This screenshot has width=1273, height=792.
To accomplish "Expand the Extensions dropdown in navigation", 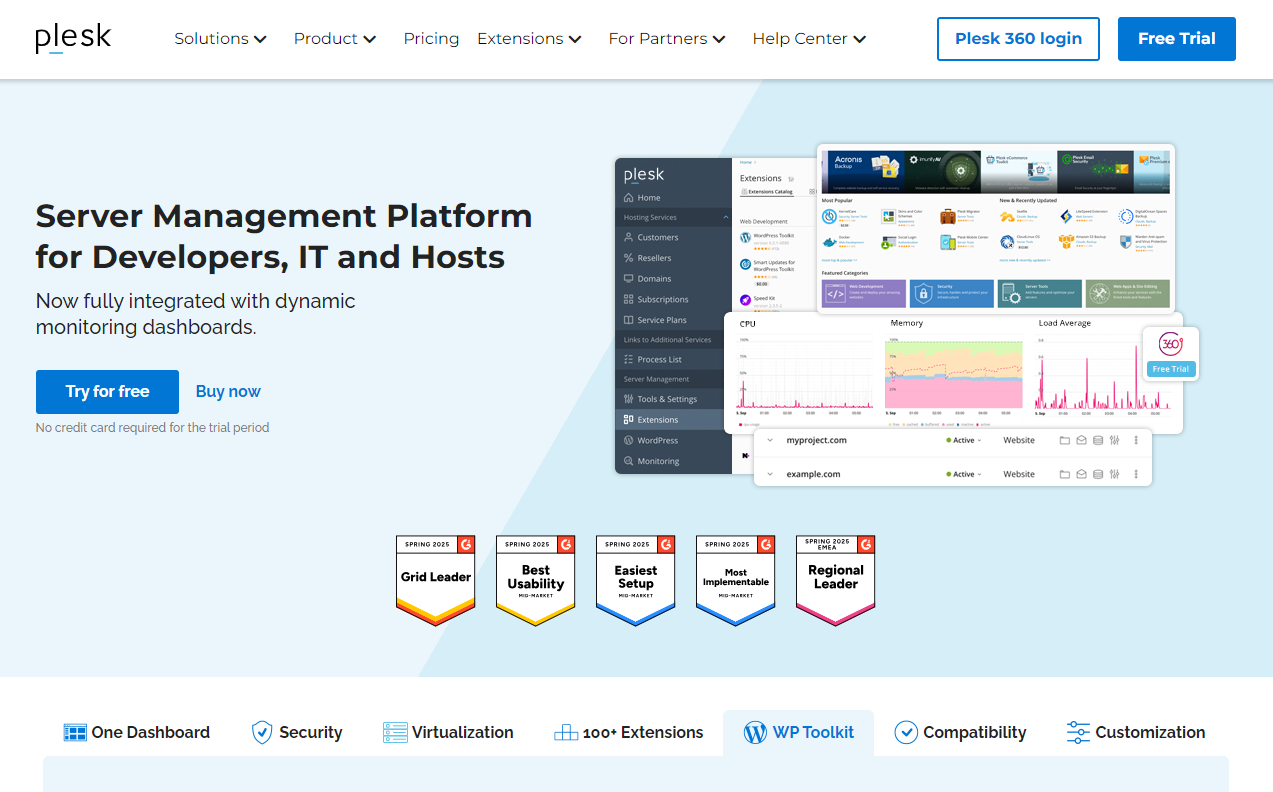I will pyautogui.click(x=529, y=39).
